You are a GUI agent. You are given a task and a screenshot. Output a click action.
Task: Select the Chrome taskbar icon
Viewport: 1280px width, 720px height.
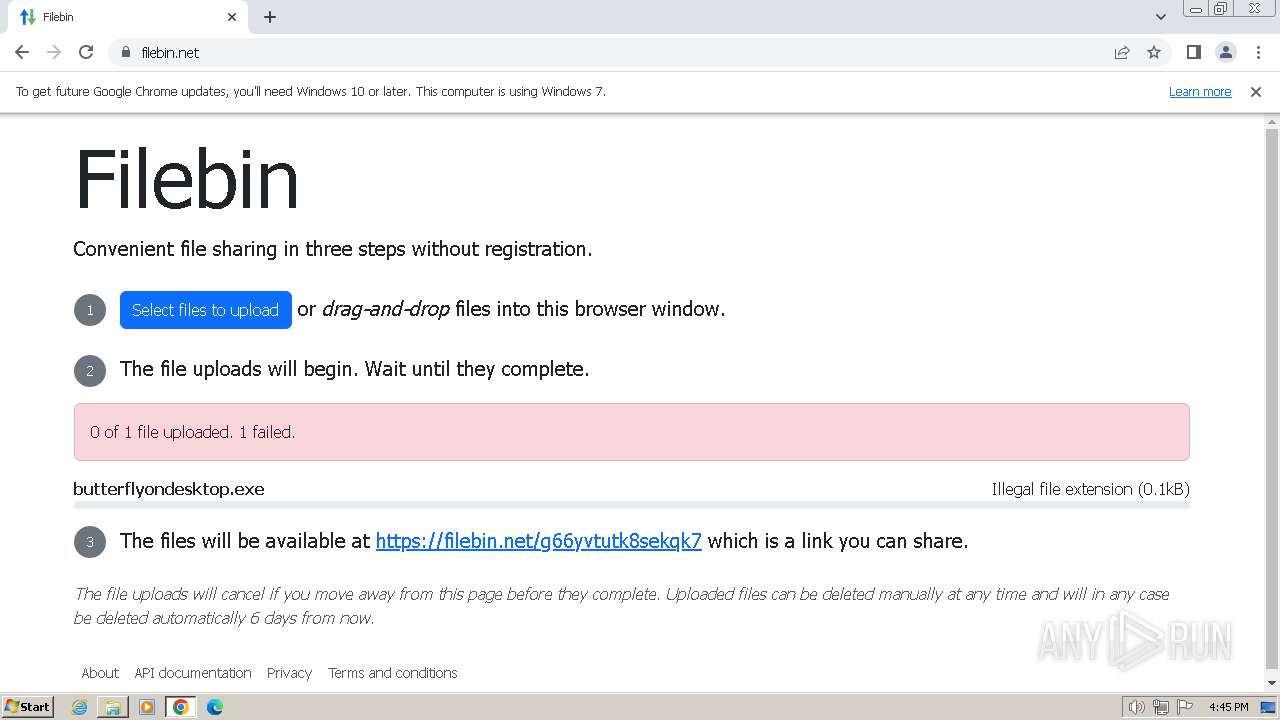[x=181, y=707]
